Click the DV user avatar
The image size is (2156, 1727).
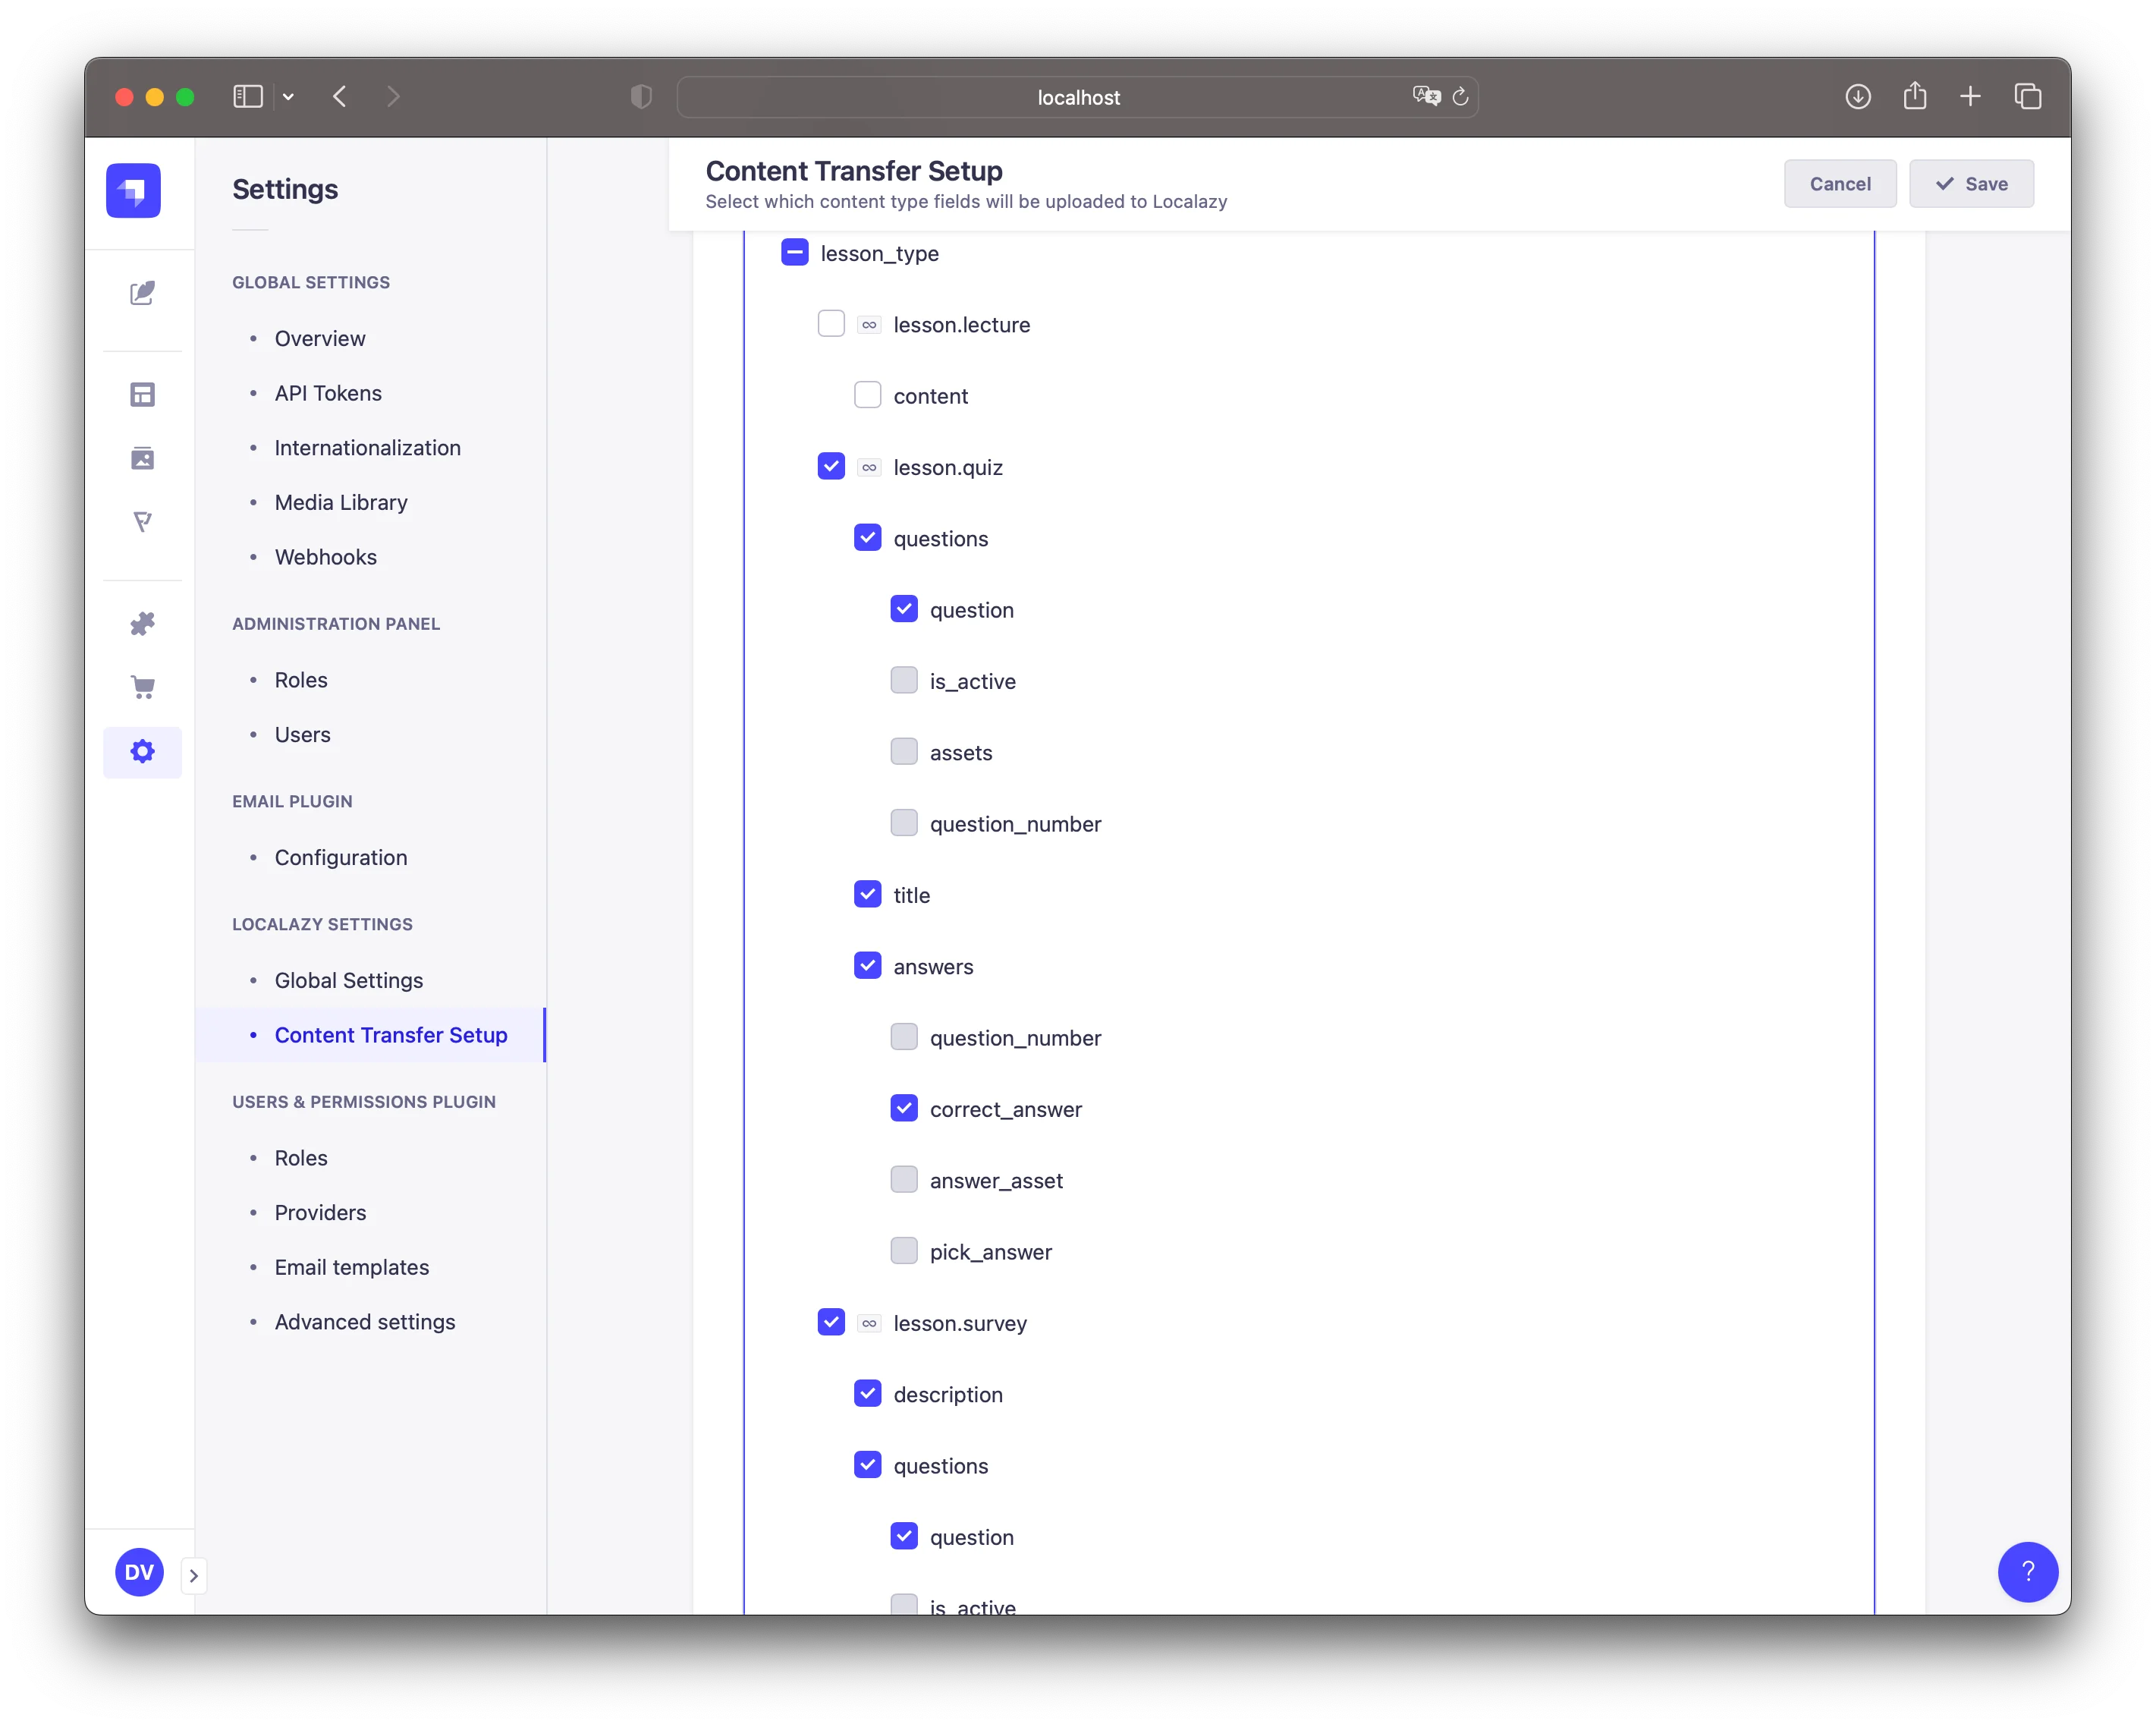(x=139, y=1572)
